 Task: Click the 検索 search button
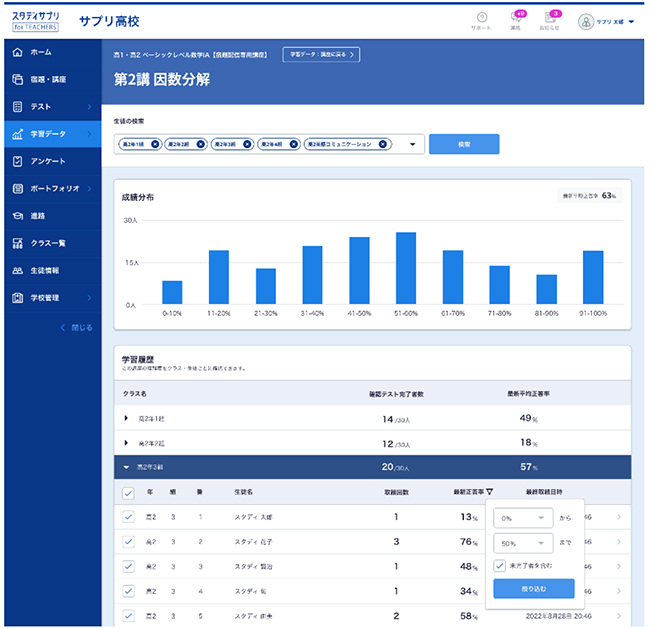pos(464,144)
